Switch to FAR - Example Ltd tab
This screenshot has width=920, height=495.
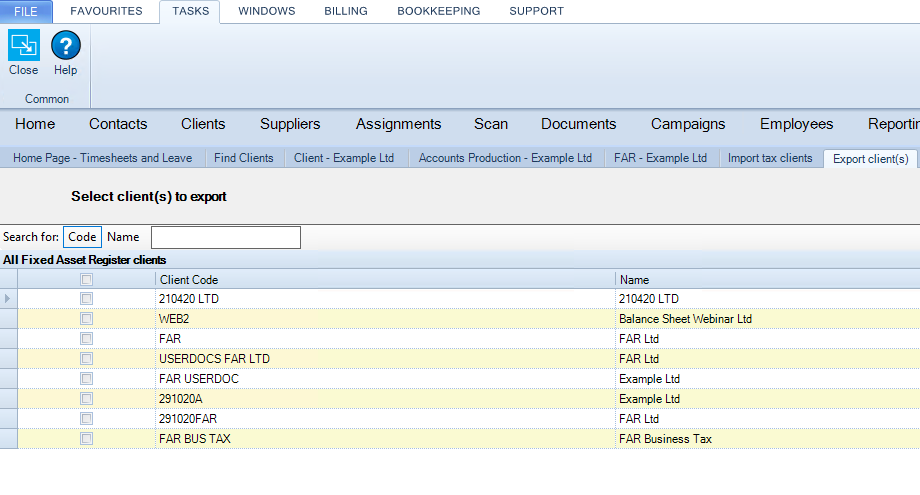[660, 158]
